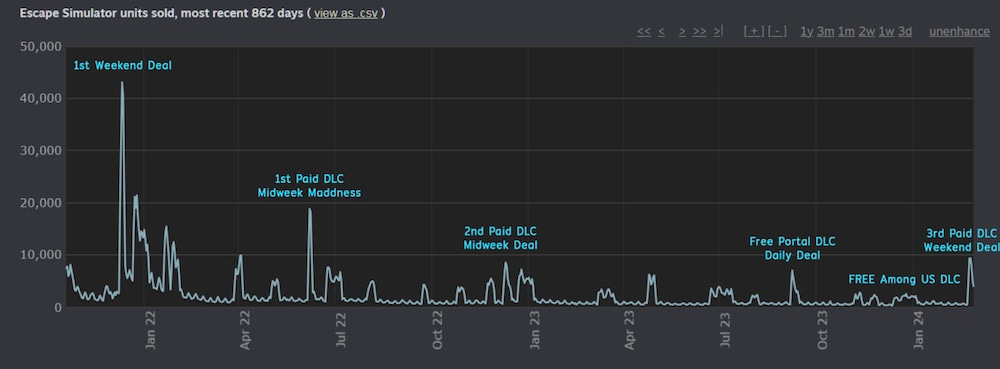
Task: Click the 'unenhance' link
Action: pos(959,31)
